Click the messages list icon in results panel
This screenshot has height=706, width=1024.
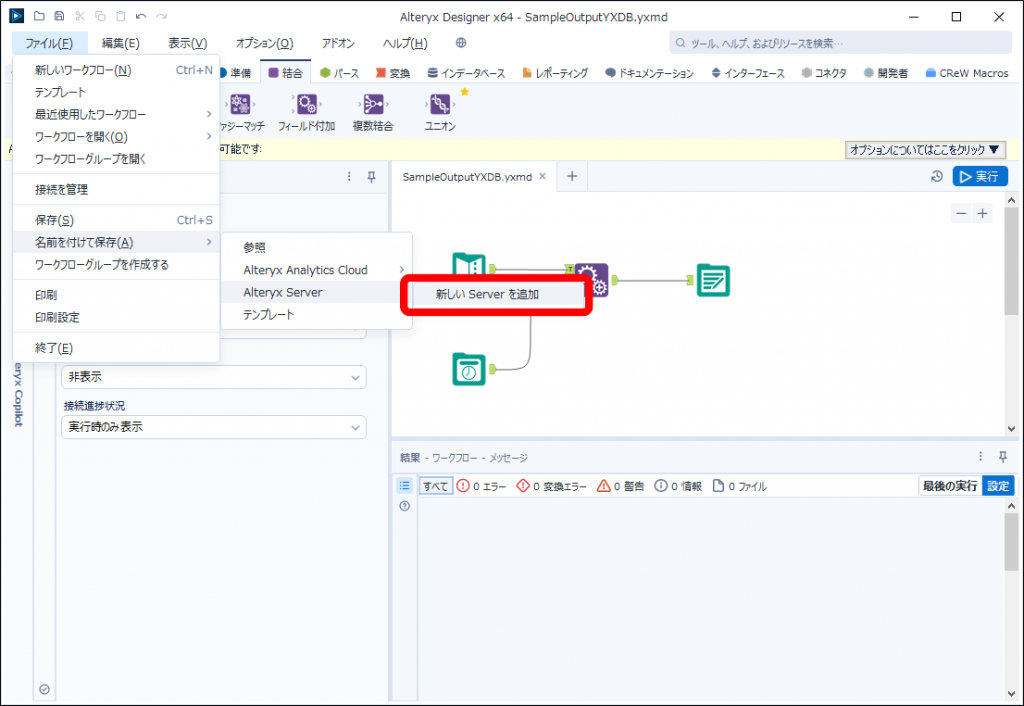tap(405, 485)
